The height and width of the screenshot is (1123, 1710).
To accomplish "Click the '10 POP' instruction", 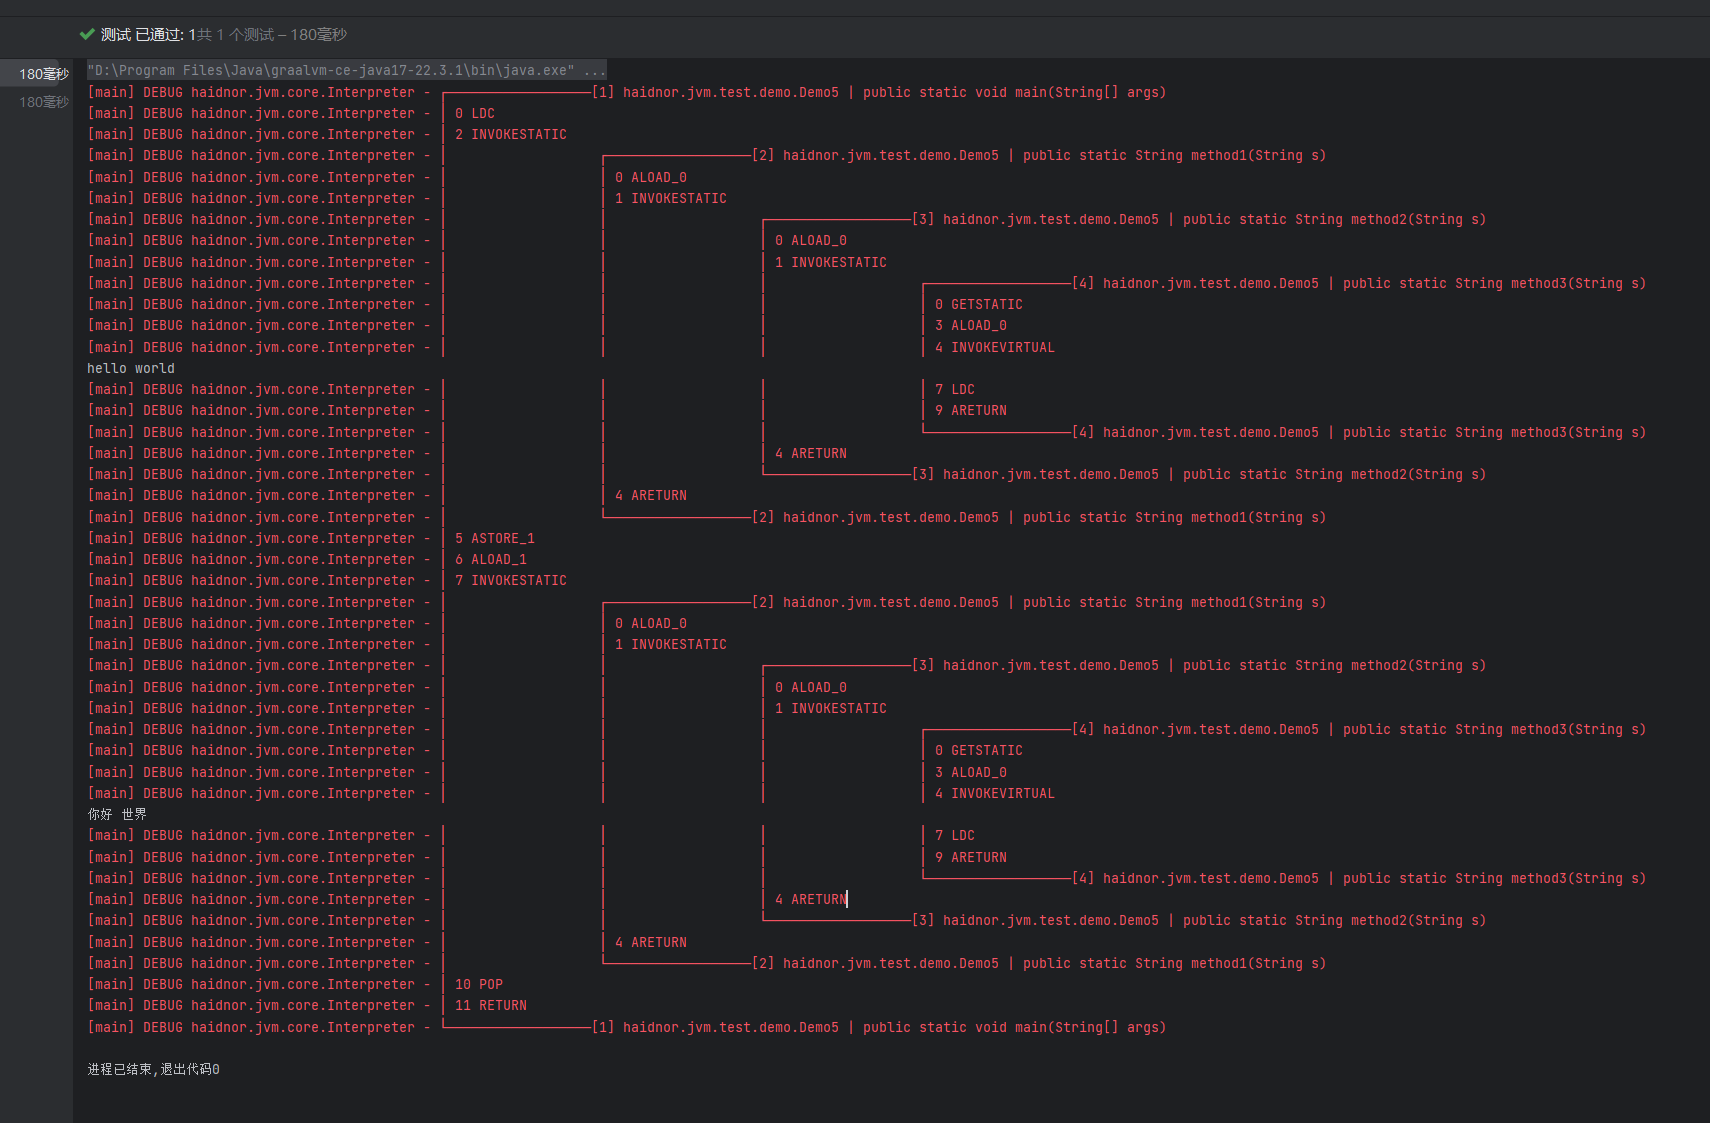I will [x=479, y=984].
